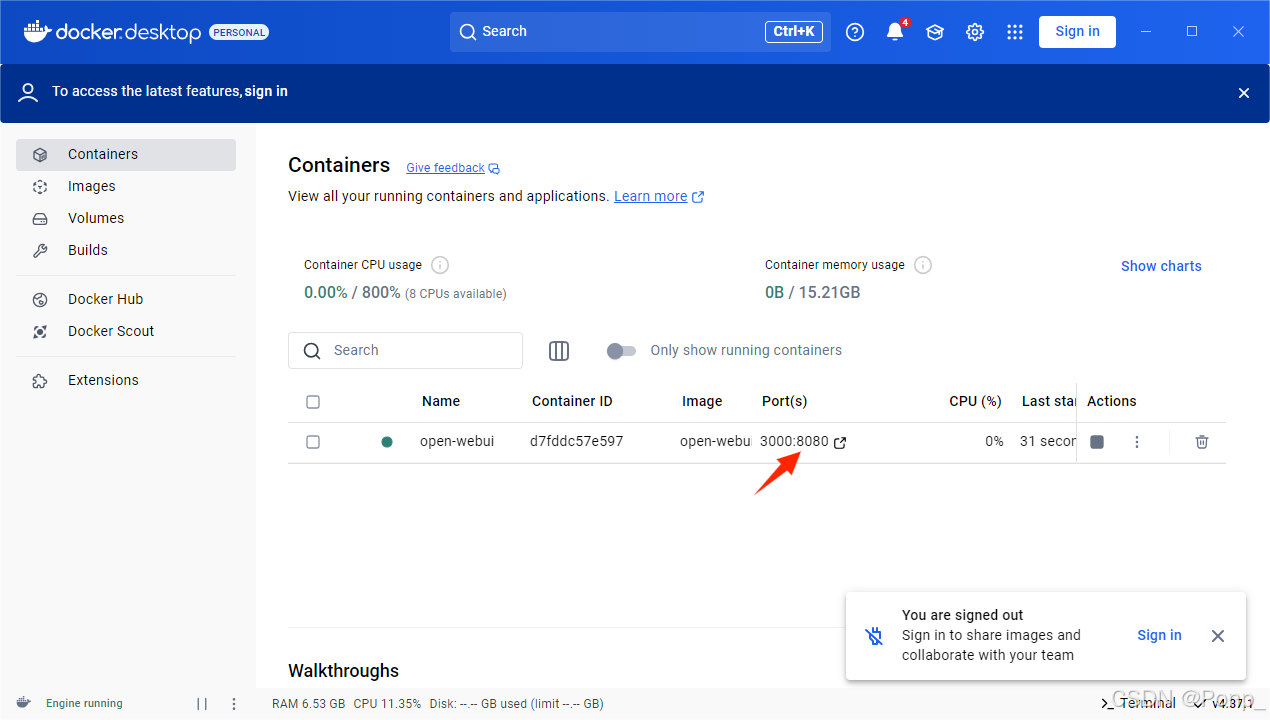This screenshot has height=720, width=1270.
Task: Click the header Search bar
Action: (x=640, y=32)
